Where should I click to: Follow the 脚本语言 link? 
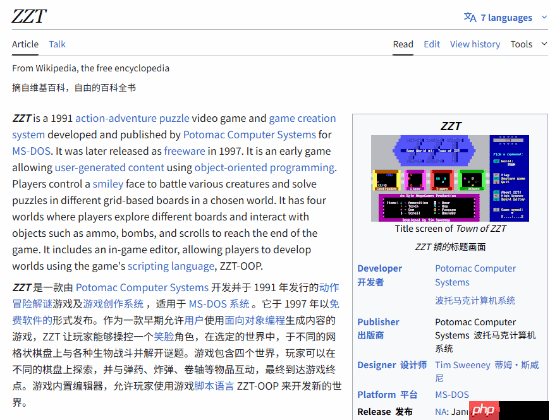(214, 386)
